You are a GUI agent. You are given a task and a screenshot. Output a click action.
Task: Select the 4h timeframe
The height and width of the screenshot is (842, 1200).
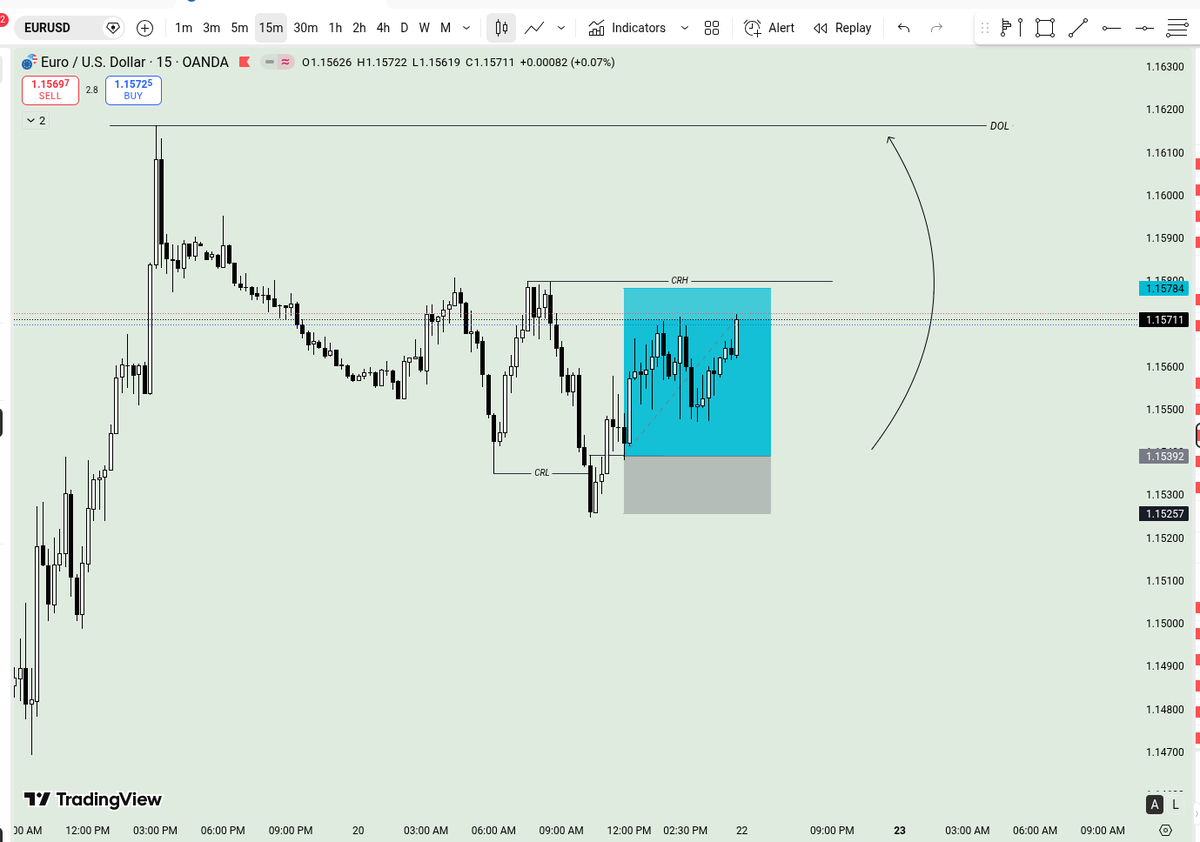tap(383, 28)
